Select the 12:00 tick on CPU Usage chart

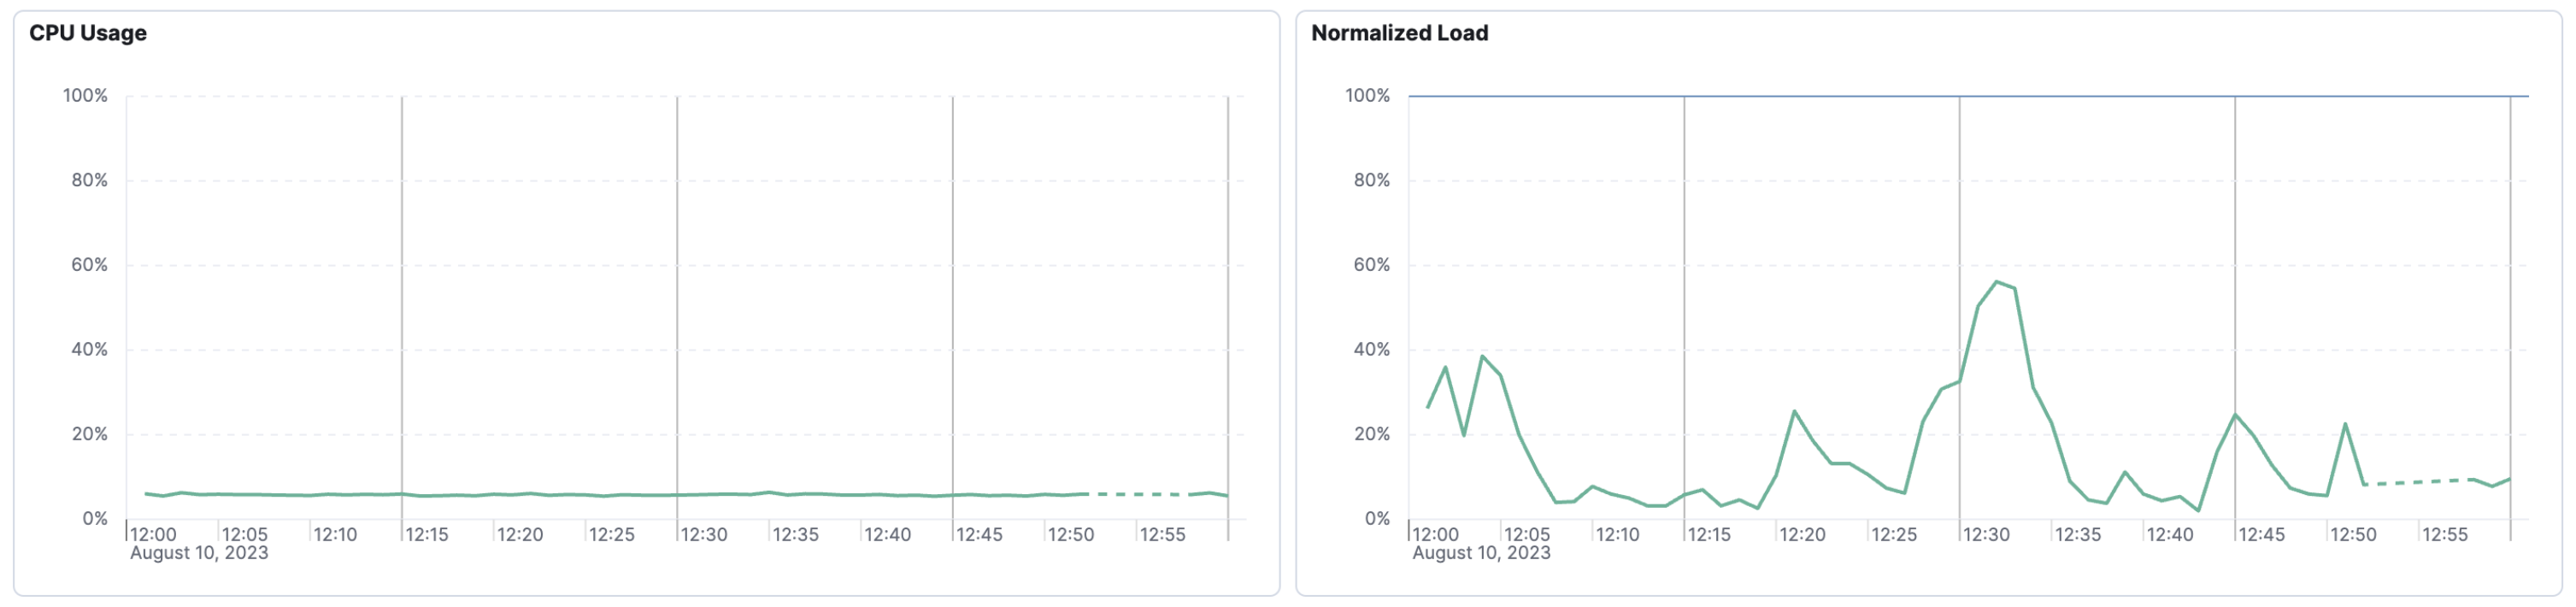point(153,535)
